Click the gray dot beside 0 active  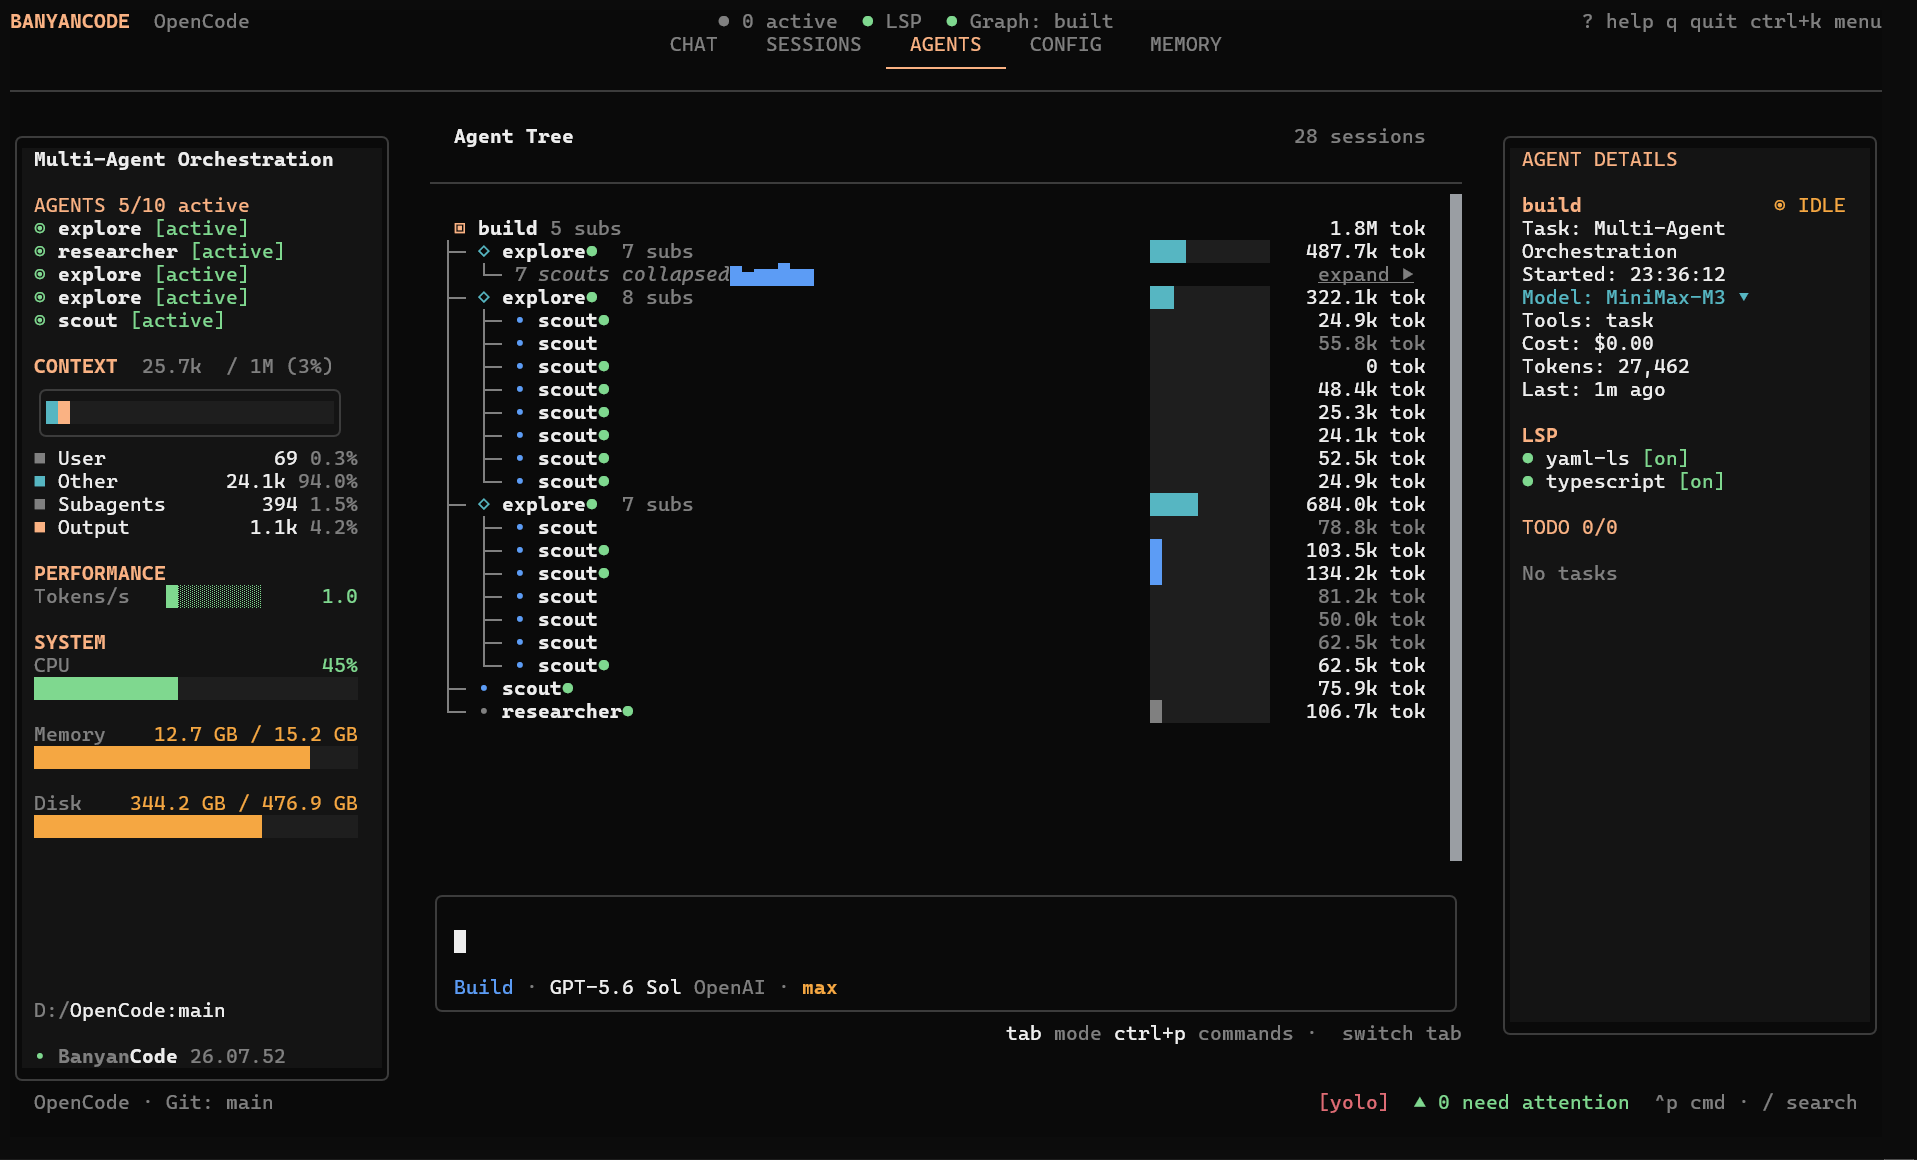tap(724, 21)
